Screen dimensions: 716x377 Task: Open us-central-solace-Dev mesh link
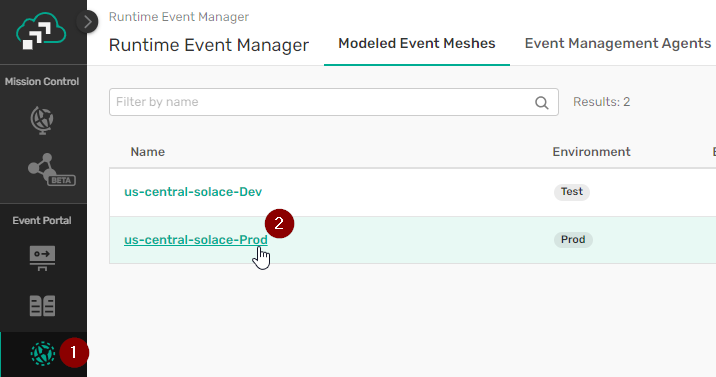(193, 192)
